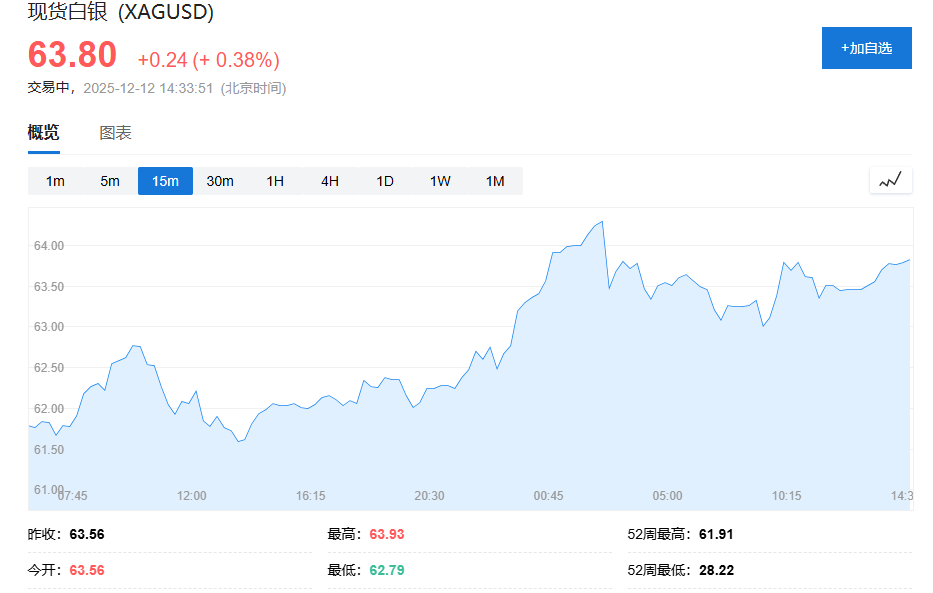Click the 最高 63.93 value

click(386, 534)
